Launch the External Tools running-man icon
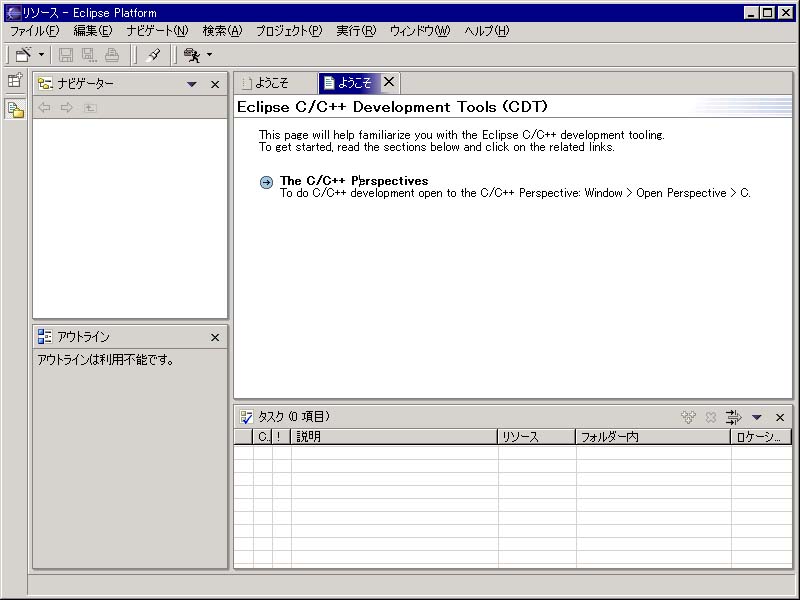This screenshot has width=800, height=600. click(192, 55)
